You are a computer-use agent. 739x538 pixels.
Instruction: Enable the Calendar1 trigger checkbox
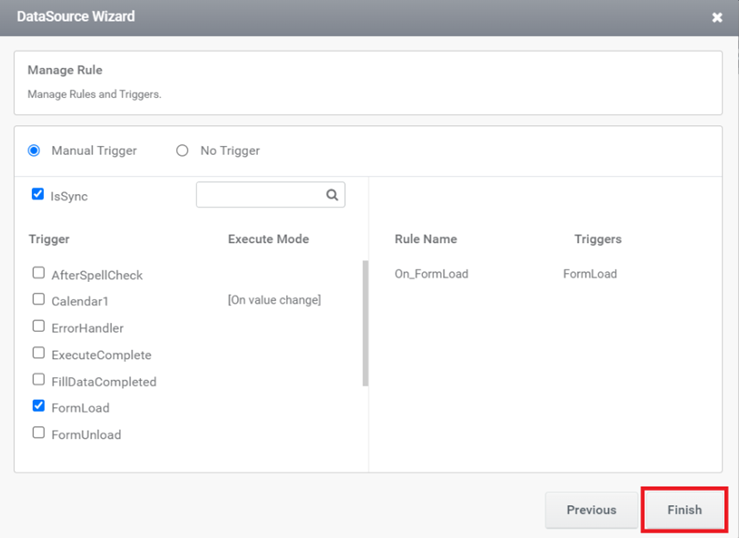pyautogui.click(x=39, y=299)
